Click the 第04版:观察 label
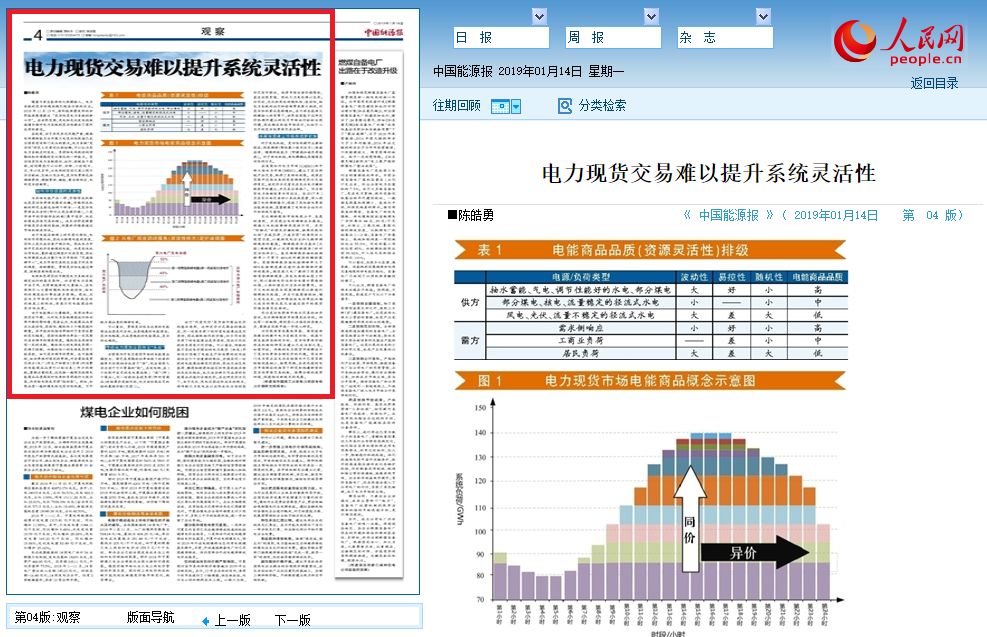 (47, 617)
